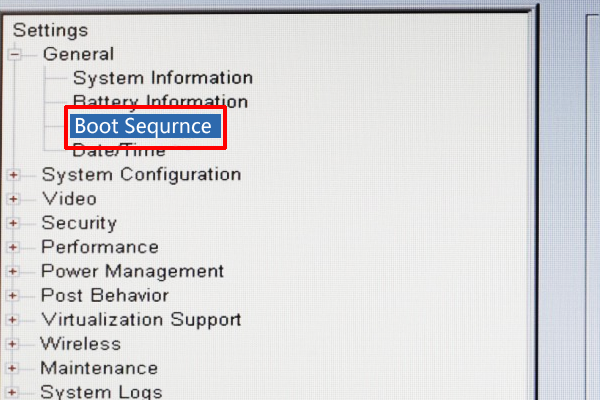Expand the Virtualization Support node
This screenshot has width=600, height=400.
coord(14,320)
